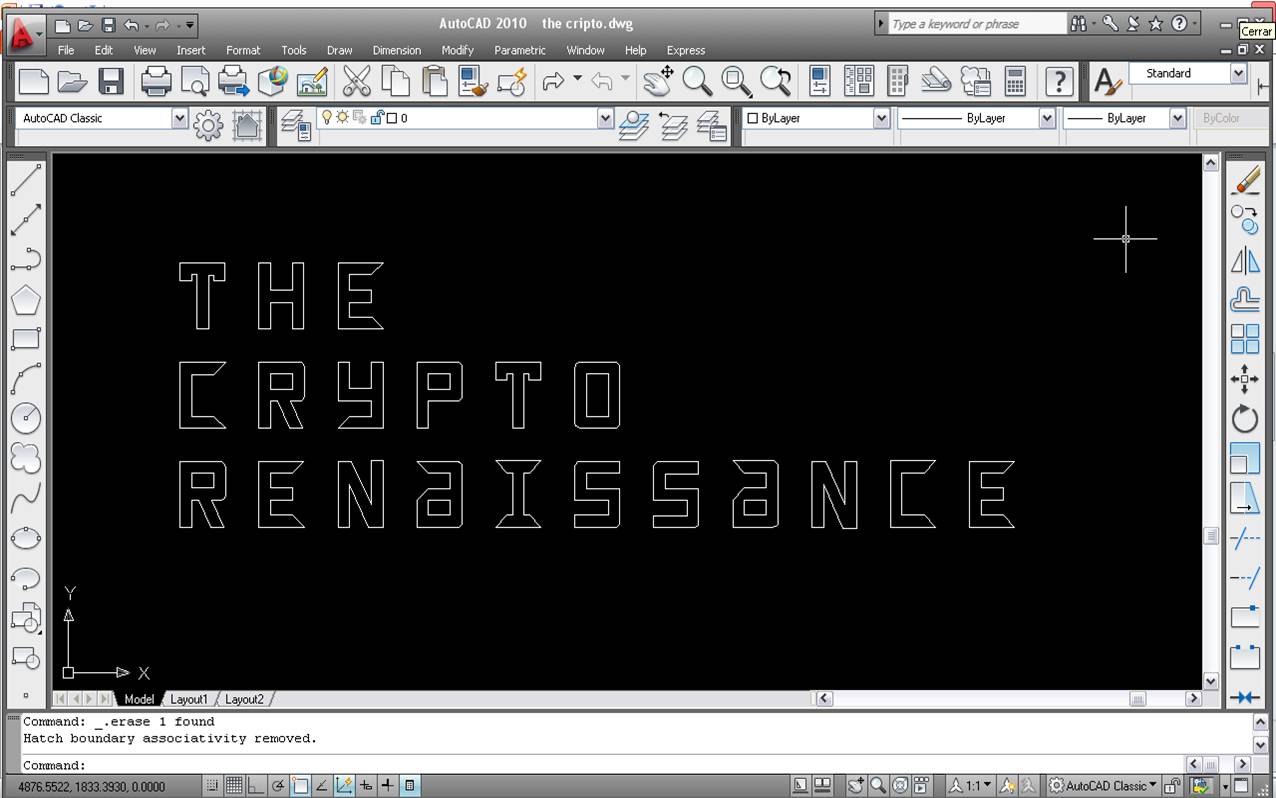Click the Plot printer icon

coord(156,81)
